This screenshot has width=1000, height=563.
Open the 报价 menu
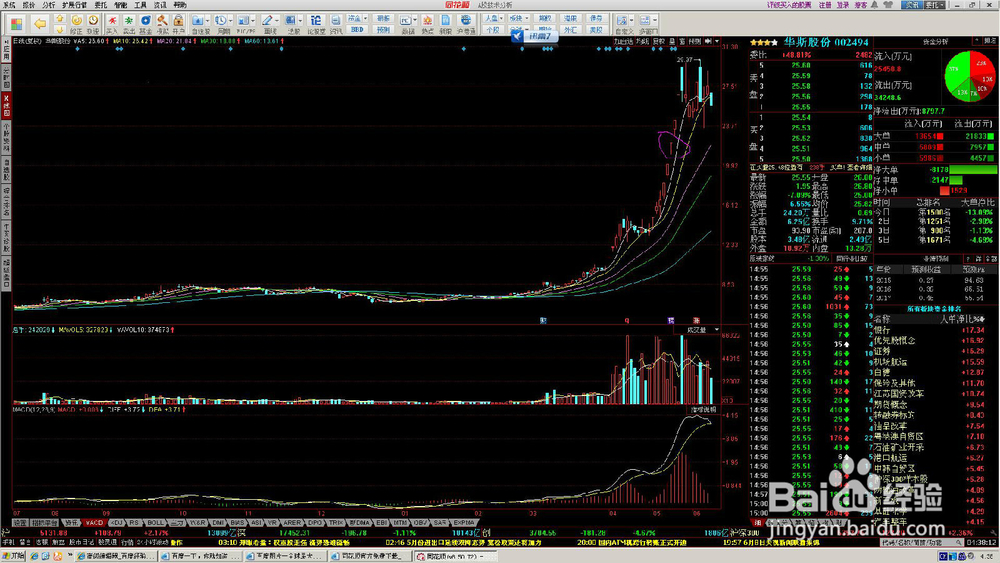[x=29, y=5]
